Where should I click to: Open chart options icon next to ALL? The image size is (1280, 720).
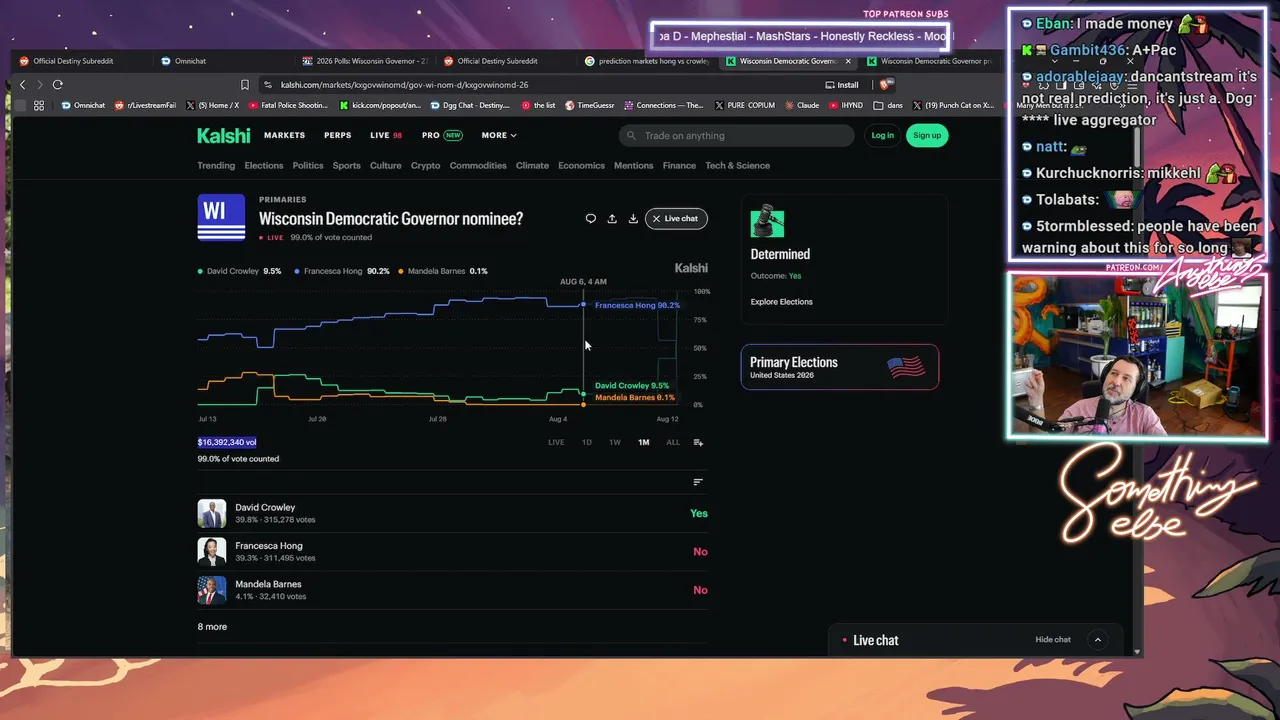[x=698, y=442]
